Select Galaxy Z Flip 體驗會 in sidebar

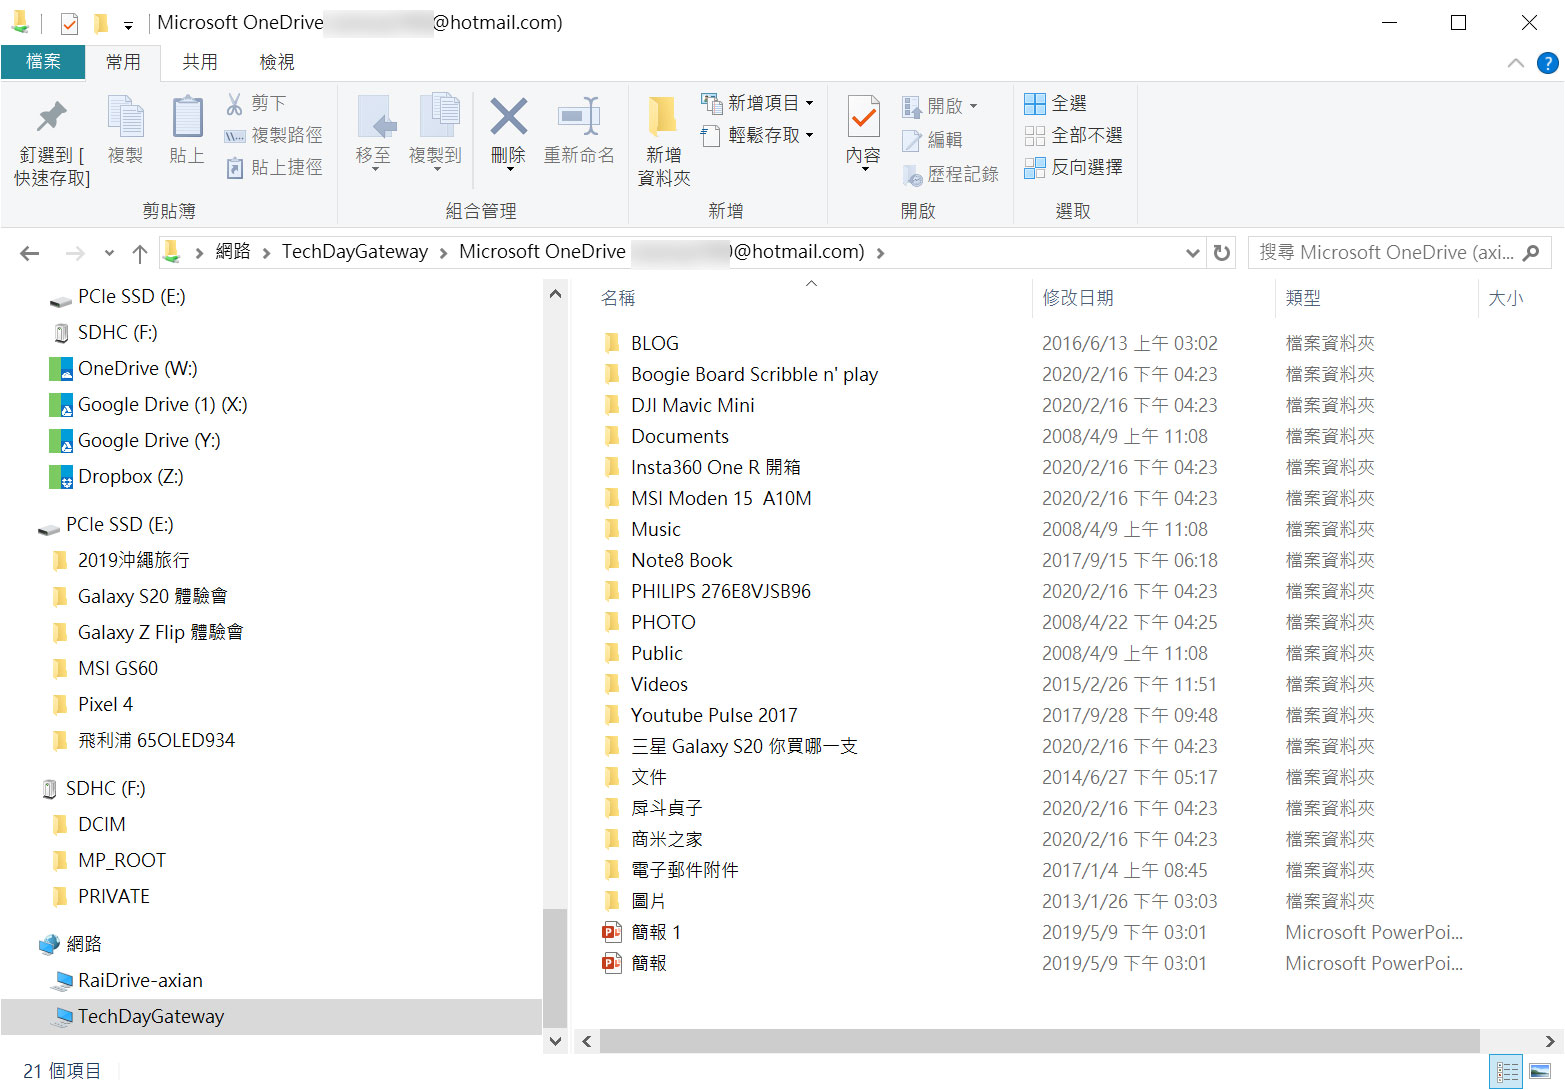[x=148, y=632]
